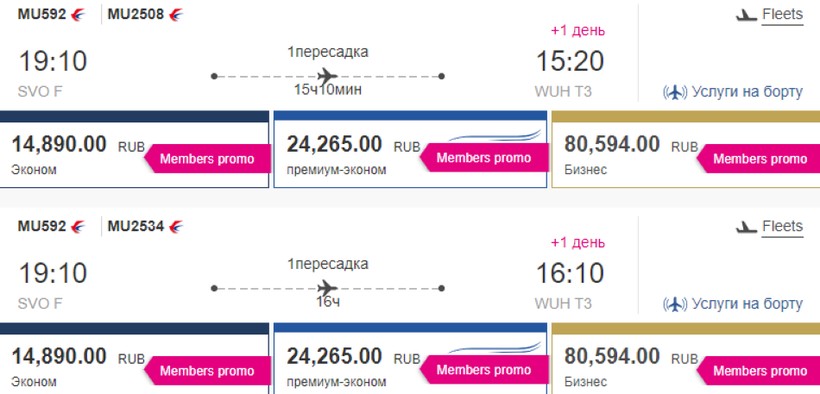Open Fleets link for MU592/MU2534 flight
The image size is (820, 394).
(x=782, y=227)
